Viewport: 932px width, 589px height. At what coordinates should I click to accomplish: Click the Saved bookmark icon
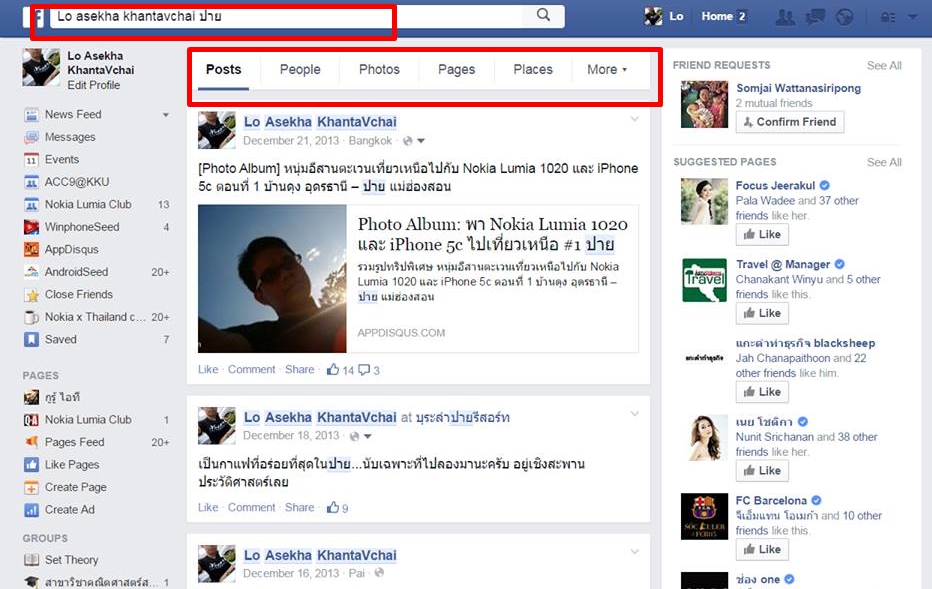coord(31,339)
